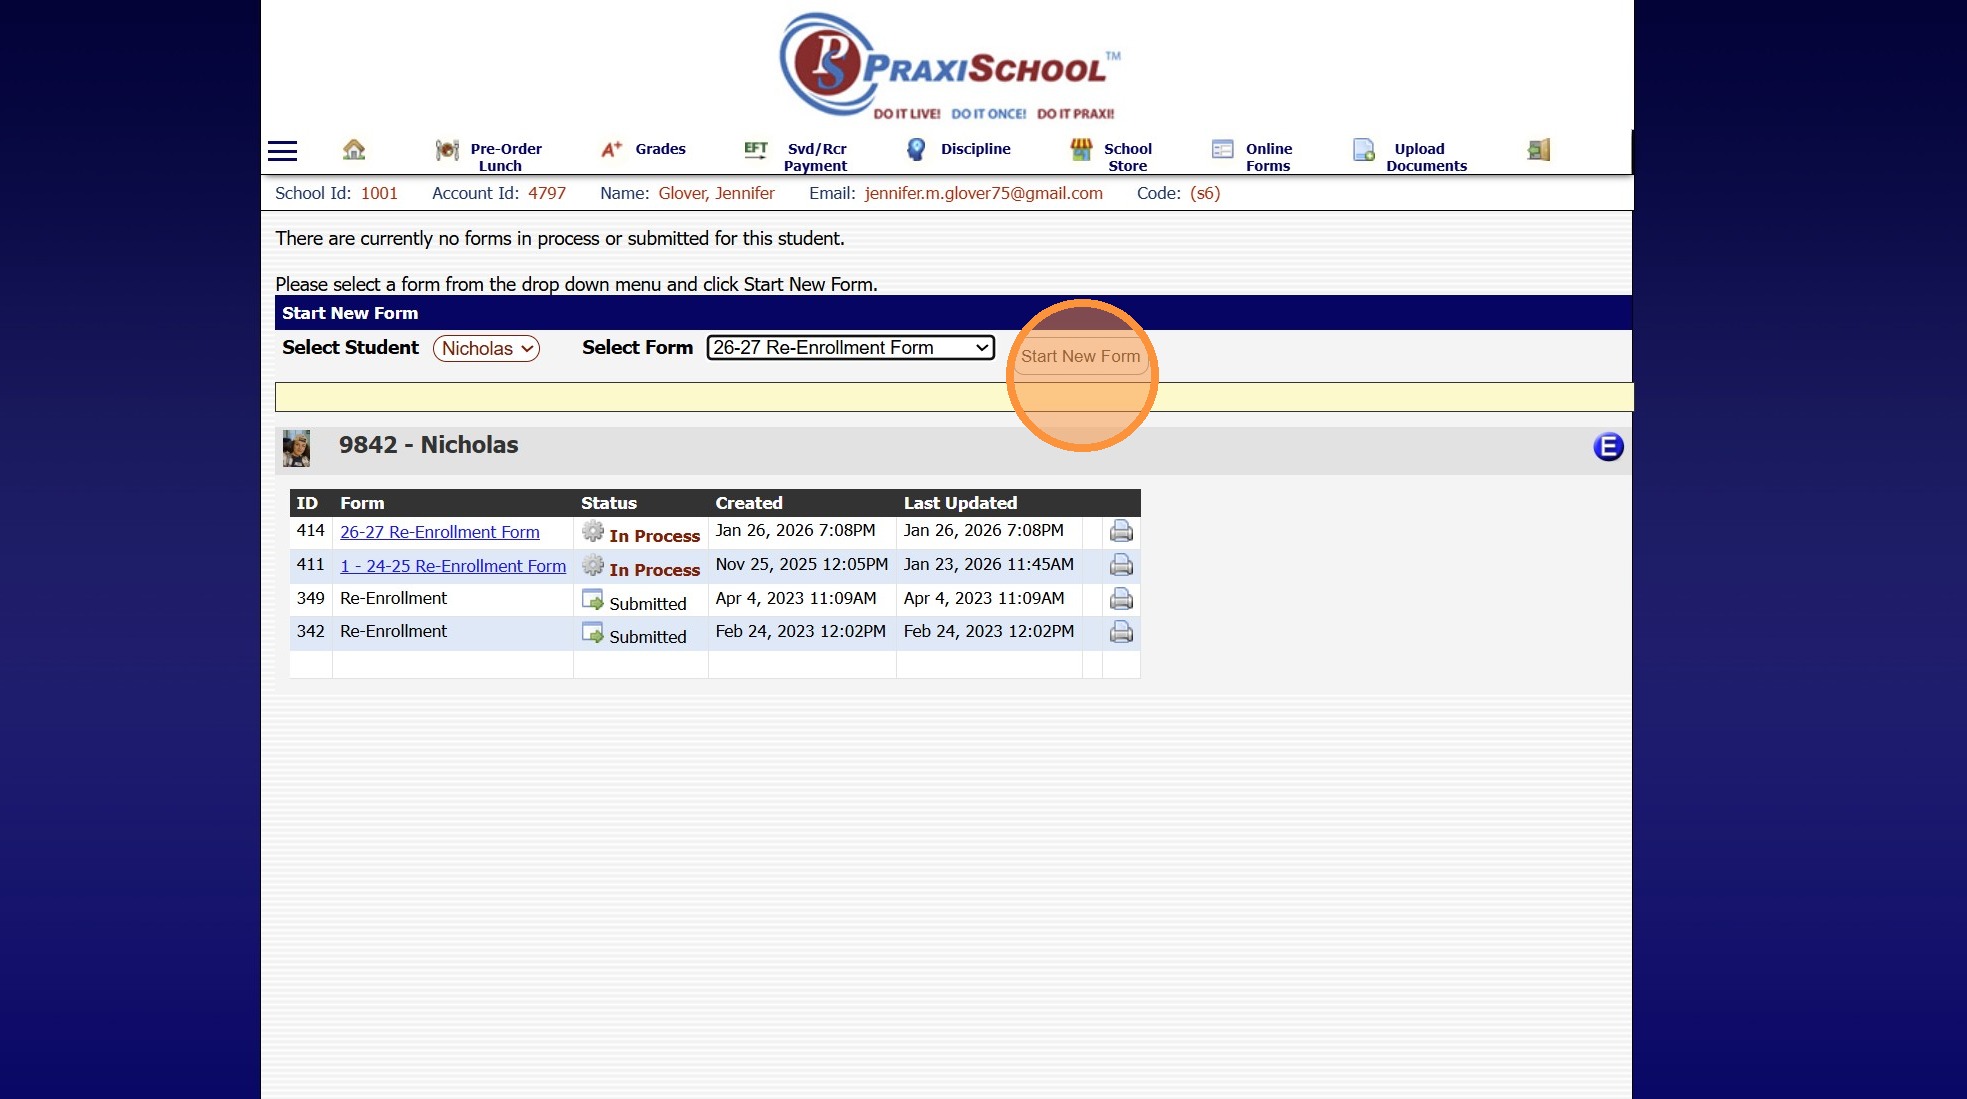
Task: Click Nicholas's student photo thumbnail
Action: click(296, 448)
